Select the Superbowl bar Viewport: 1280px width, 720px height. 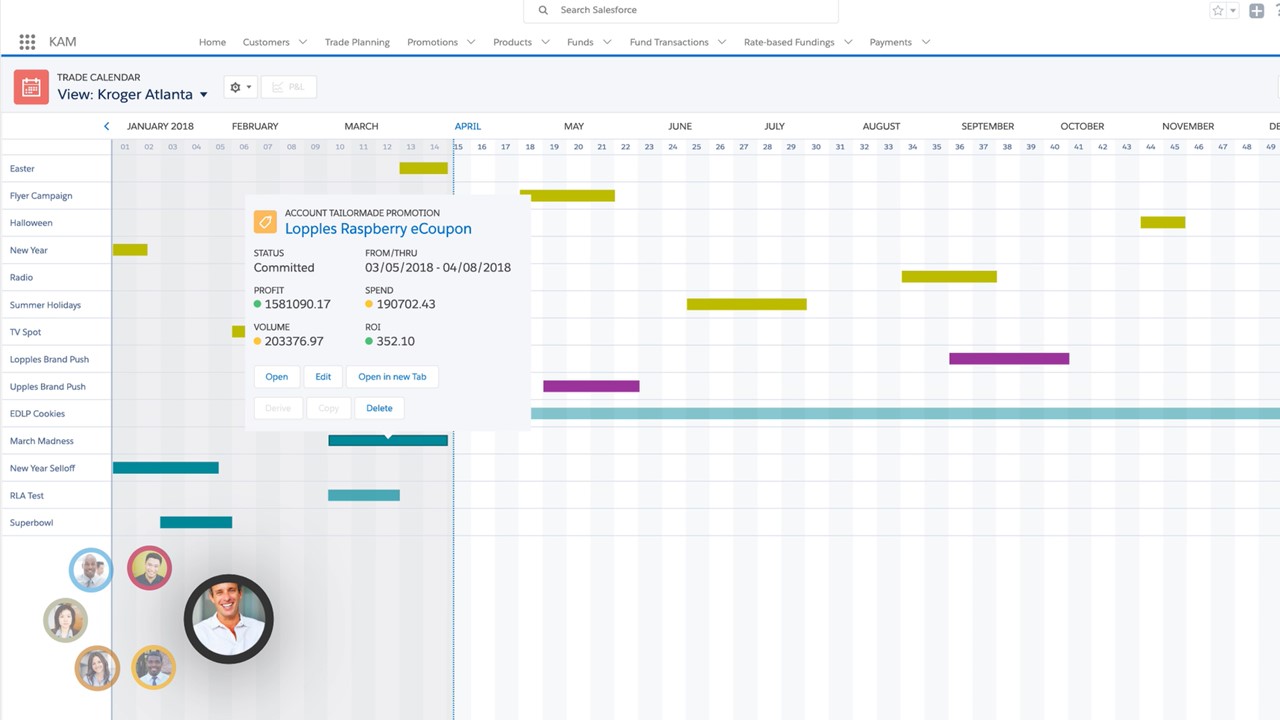(x=196, y=522)
